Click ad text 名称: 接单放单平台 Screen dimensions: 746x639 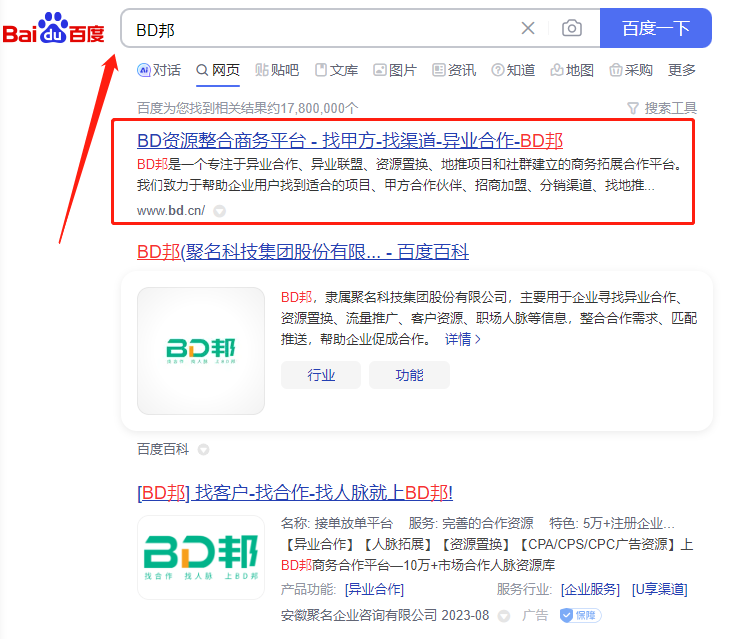coord(337,524)
